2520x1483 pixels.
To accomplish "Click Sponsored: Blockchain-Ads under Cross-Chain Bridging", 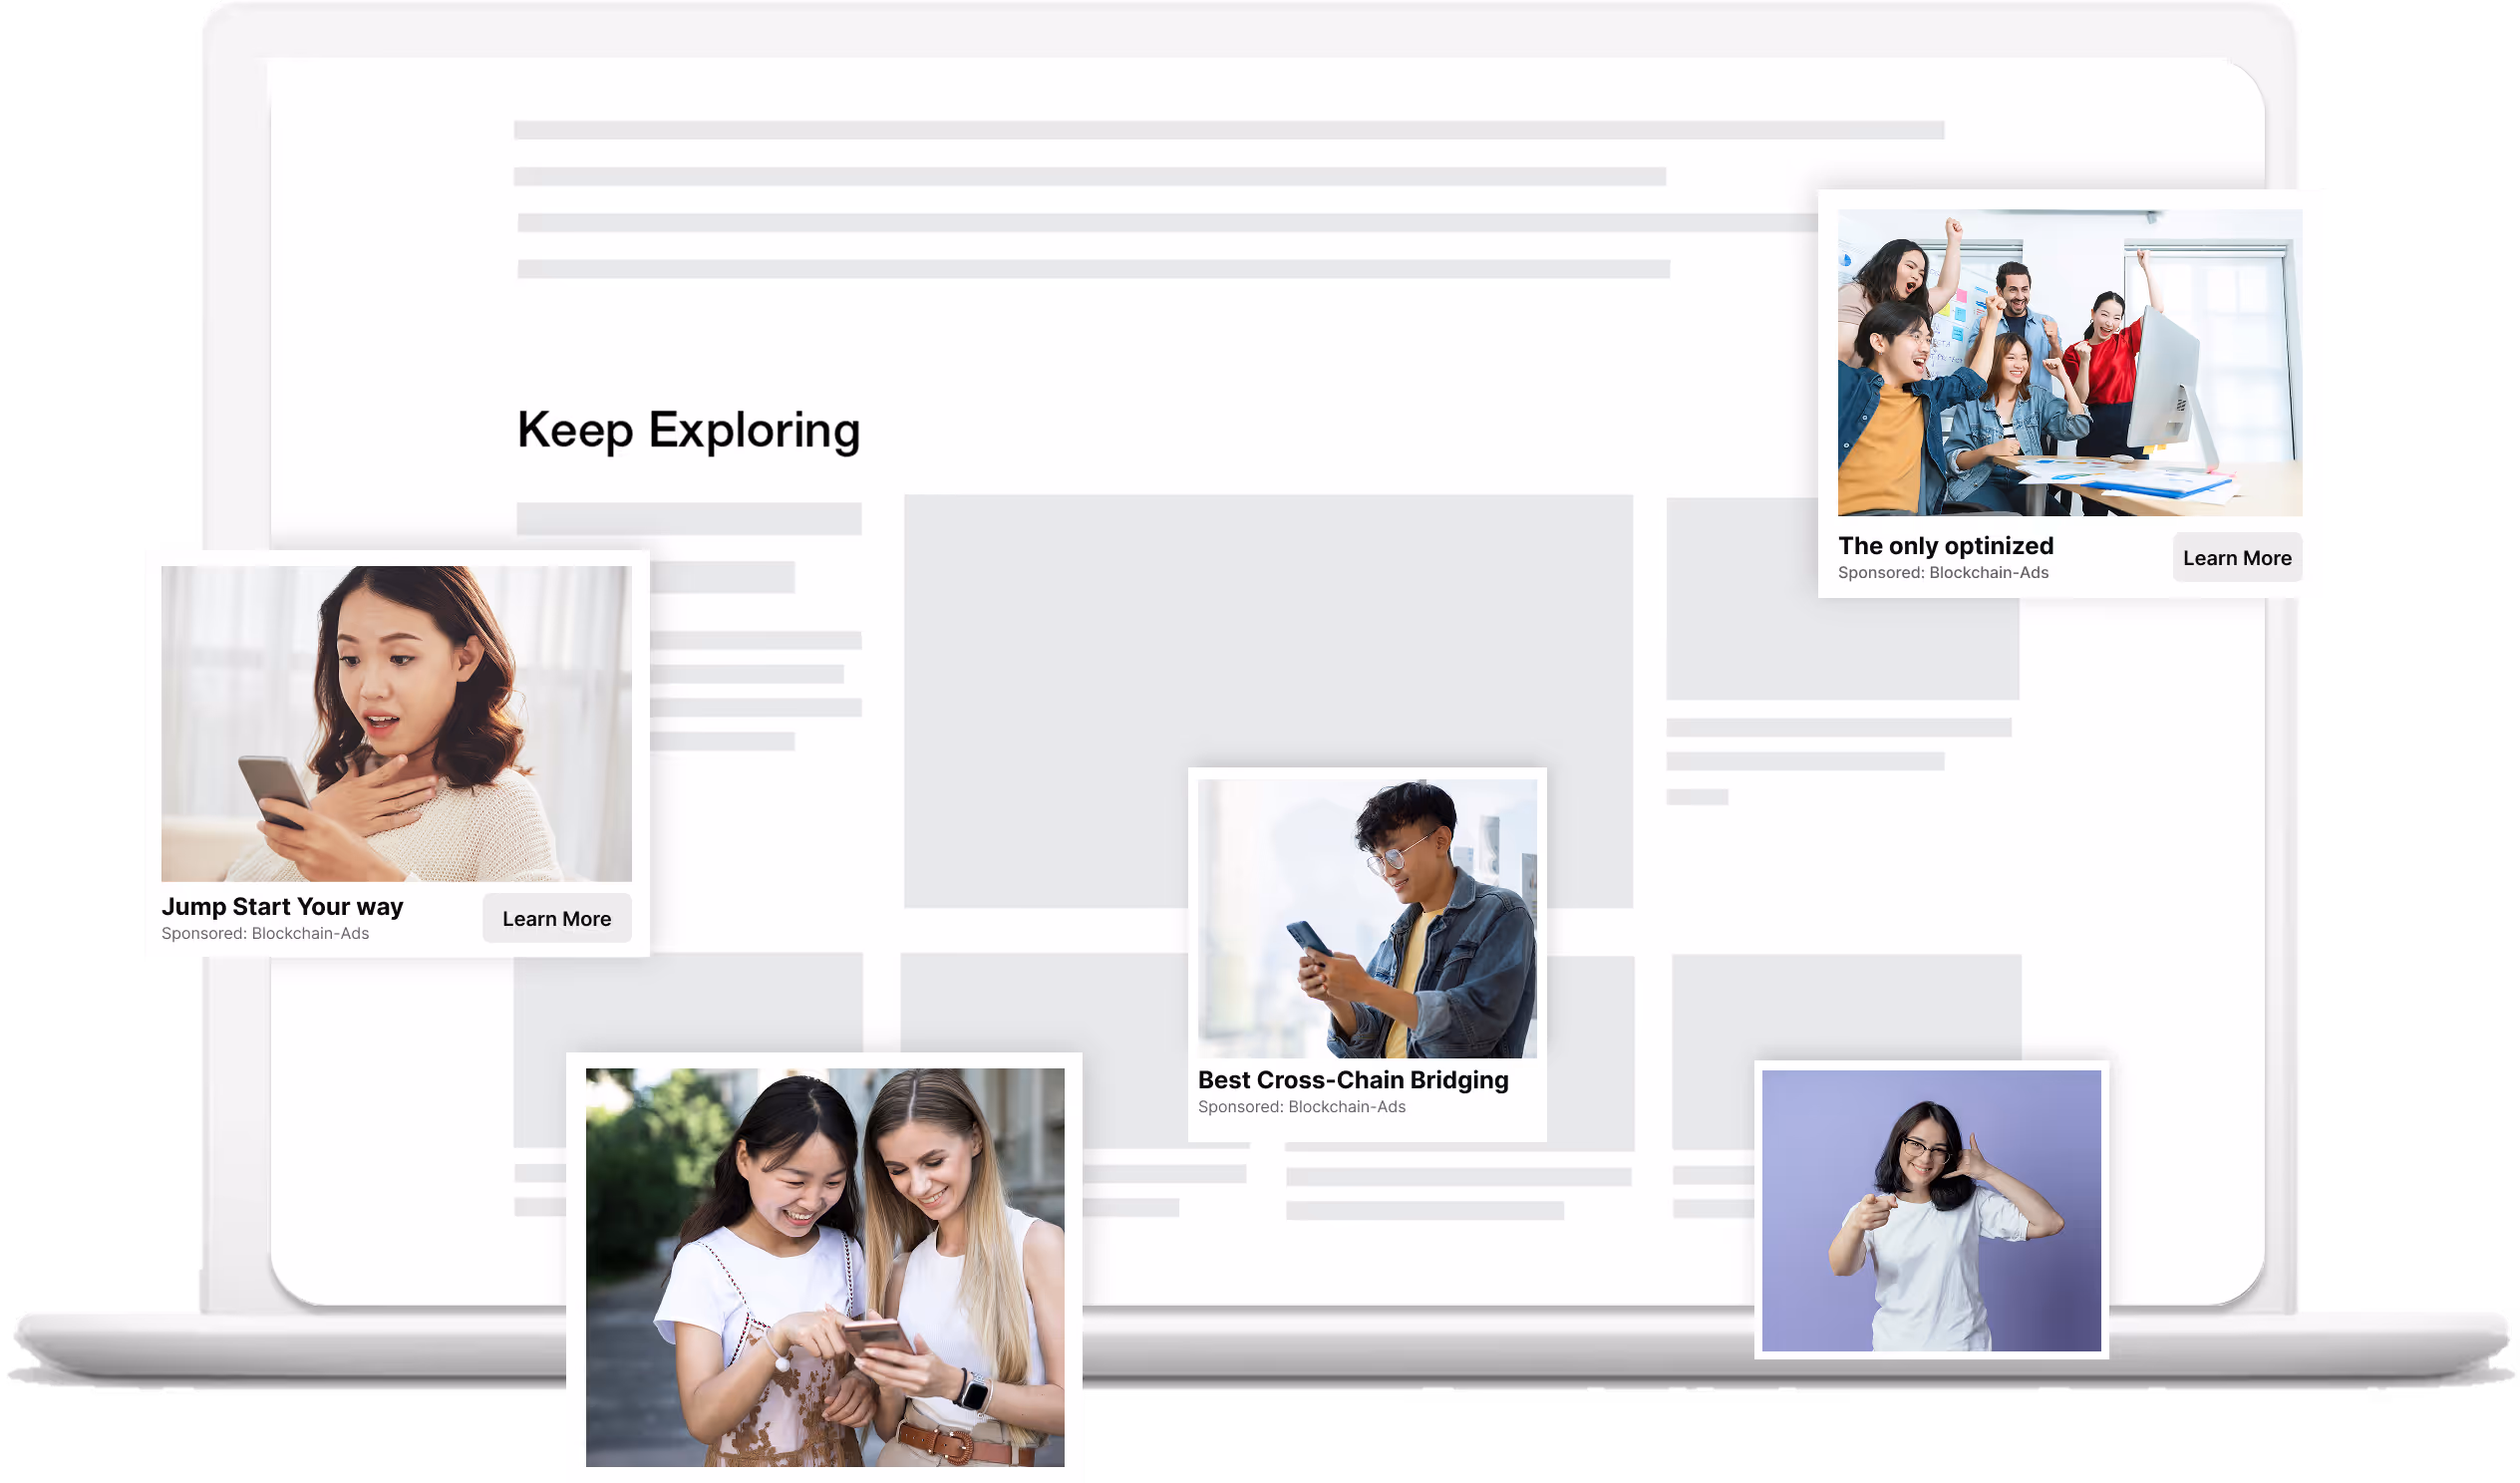I will pos(1301,1107).
